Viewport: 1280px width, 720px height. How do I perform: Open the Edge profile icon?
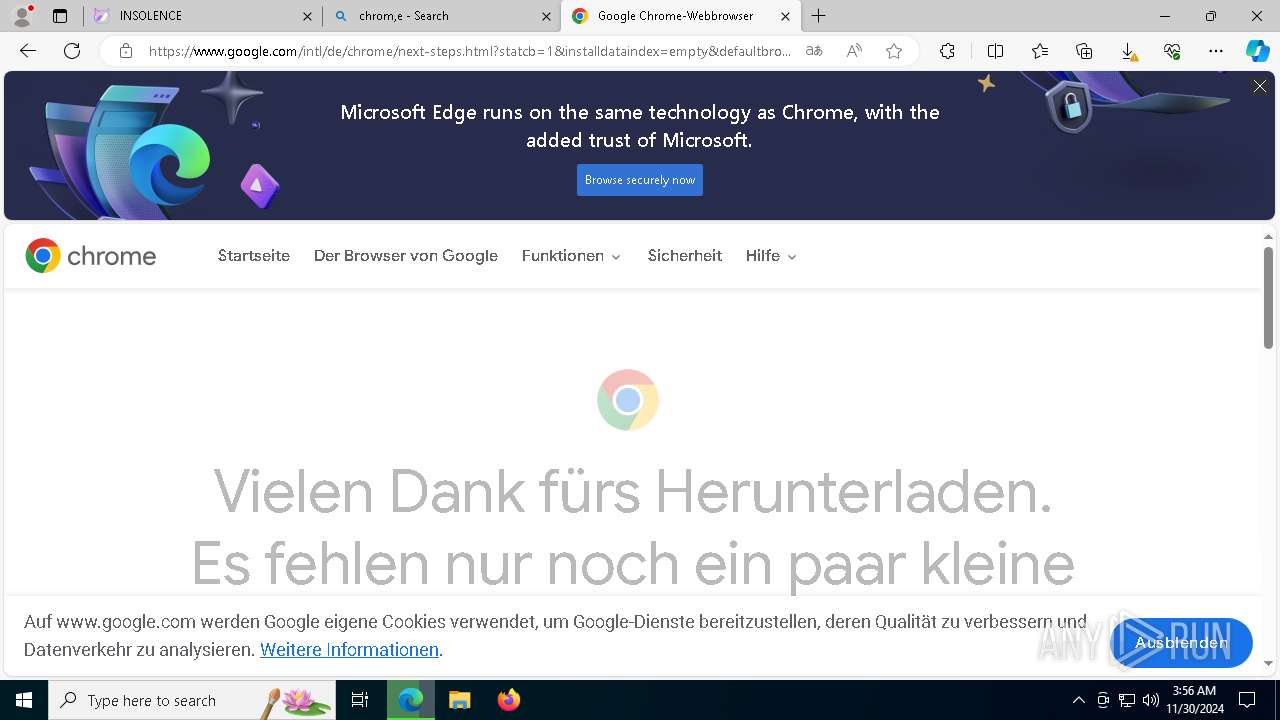22,16
